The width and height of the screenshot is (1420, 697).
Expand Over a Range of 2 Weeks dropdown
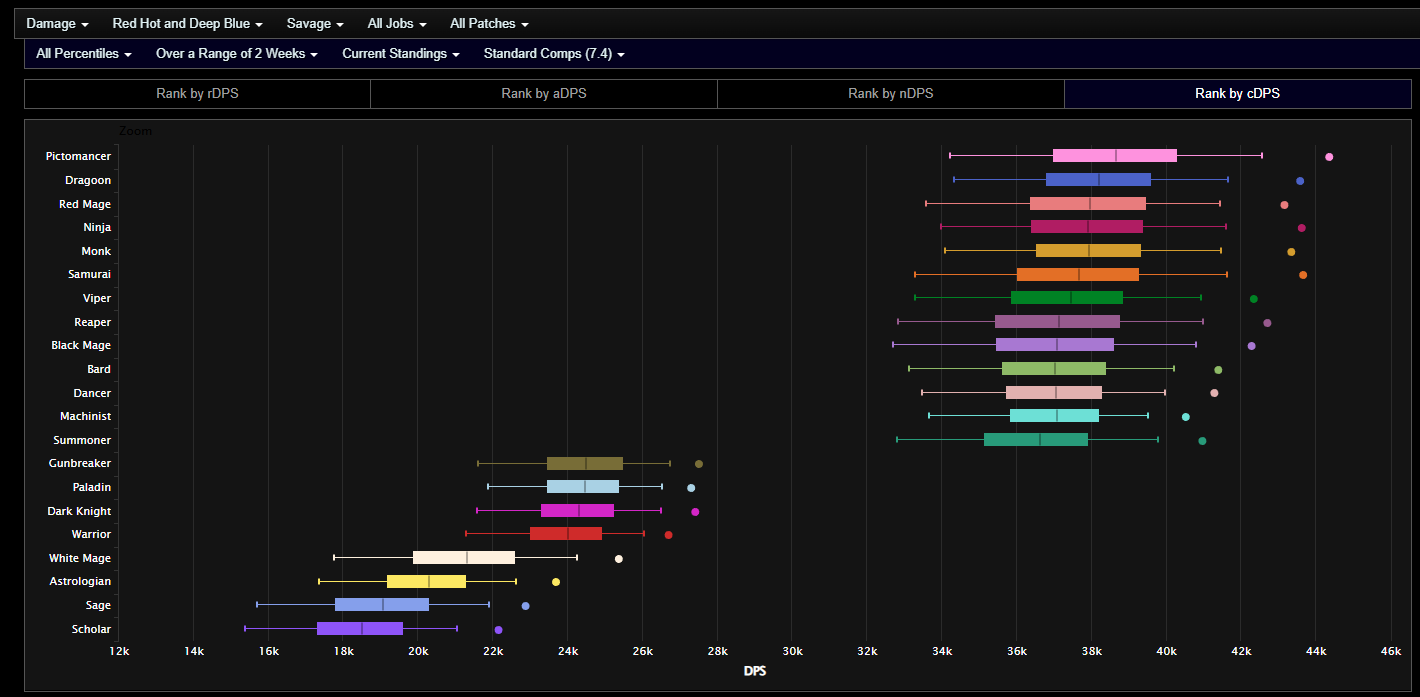[237, 54]
